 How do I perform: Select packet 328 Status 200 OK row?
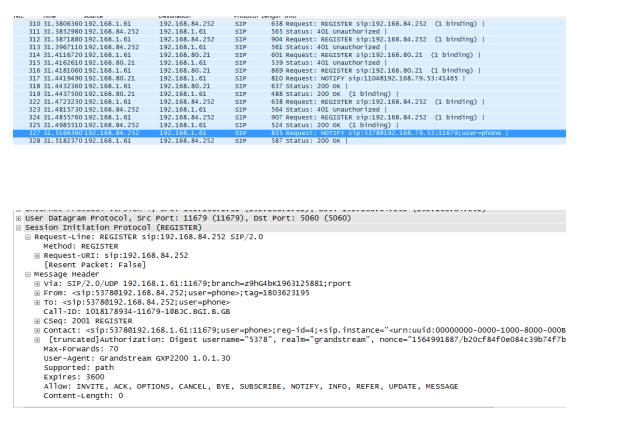point(289,141)
